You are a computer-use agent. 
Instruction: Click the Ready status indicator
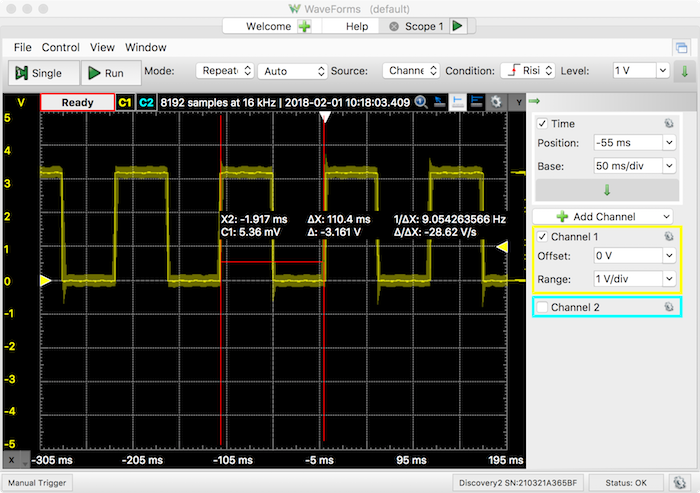click(x=77, y=102)
